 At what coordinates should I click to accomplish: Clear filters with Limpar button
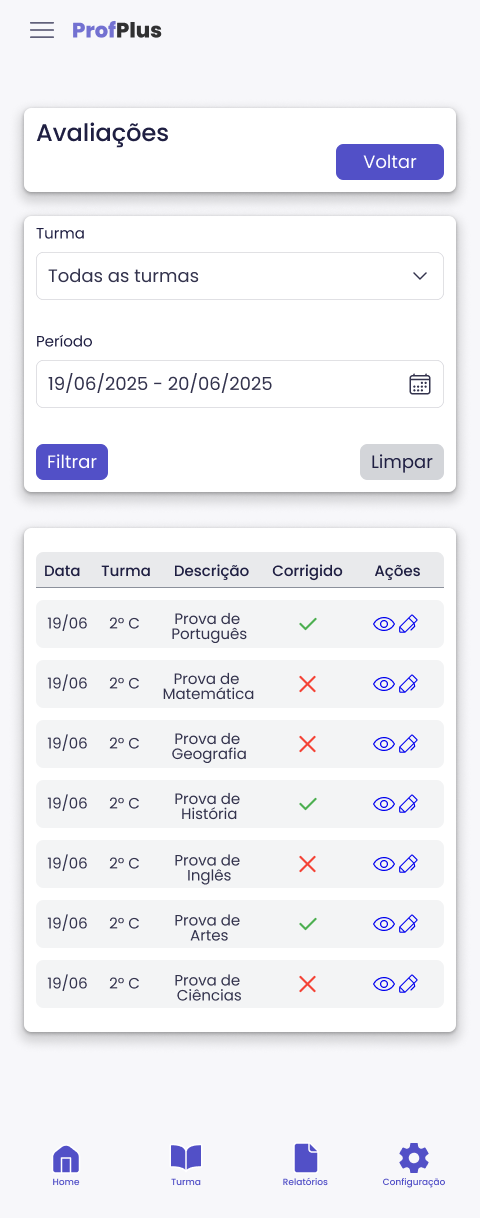(402, 462)
